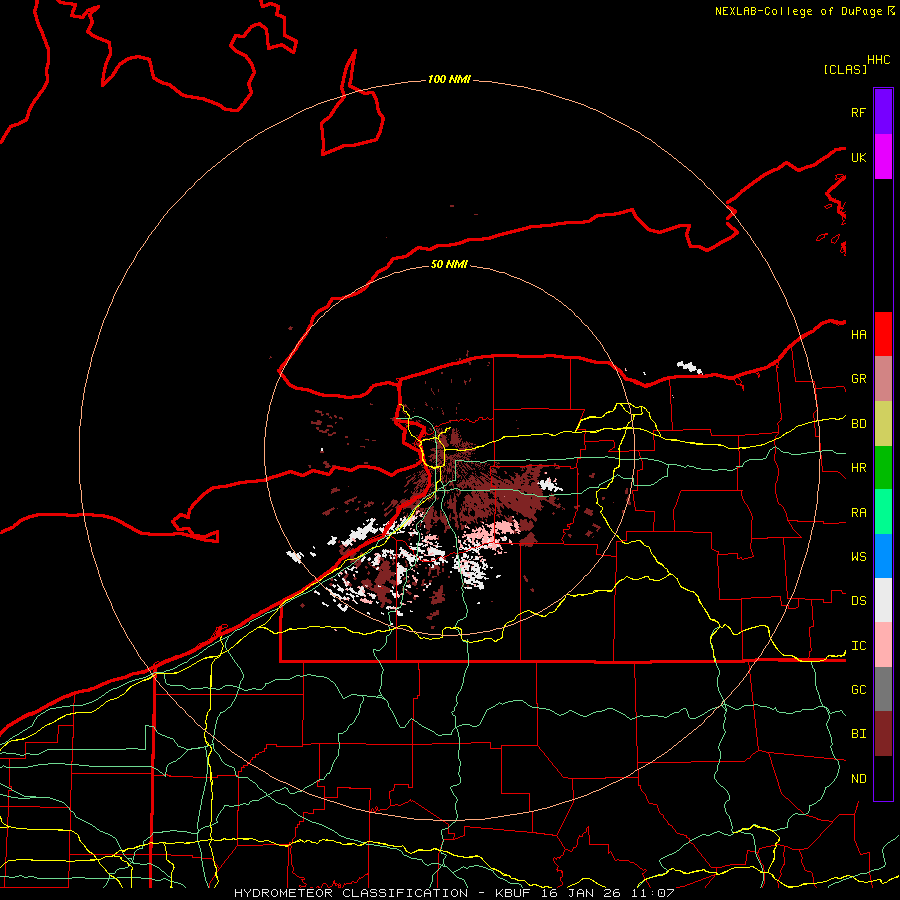This screenshot has width=900, height=900.
Task: Click the RA legend label
Action: (x=858, y=513)
